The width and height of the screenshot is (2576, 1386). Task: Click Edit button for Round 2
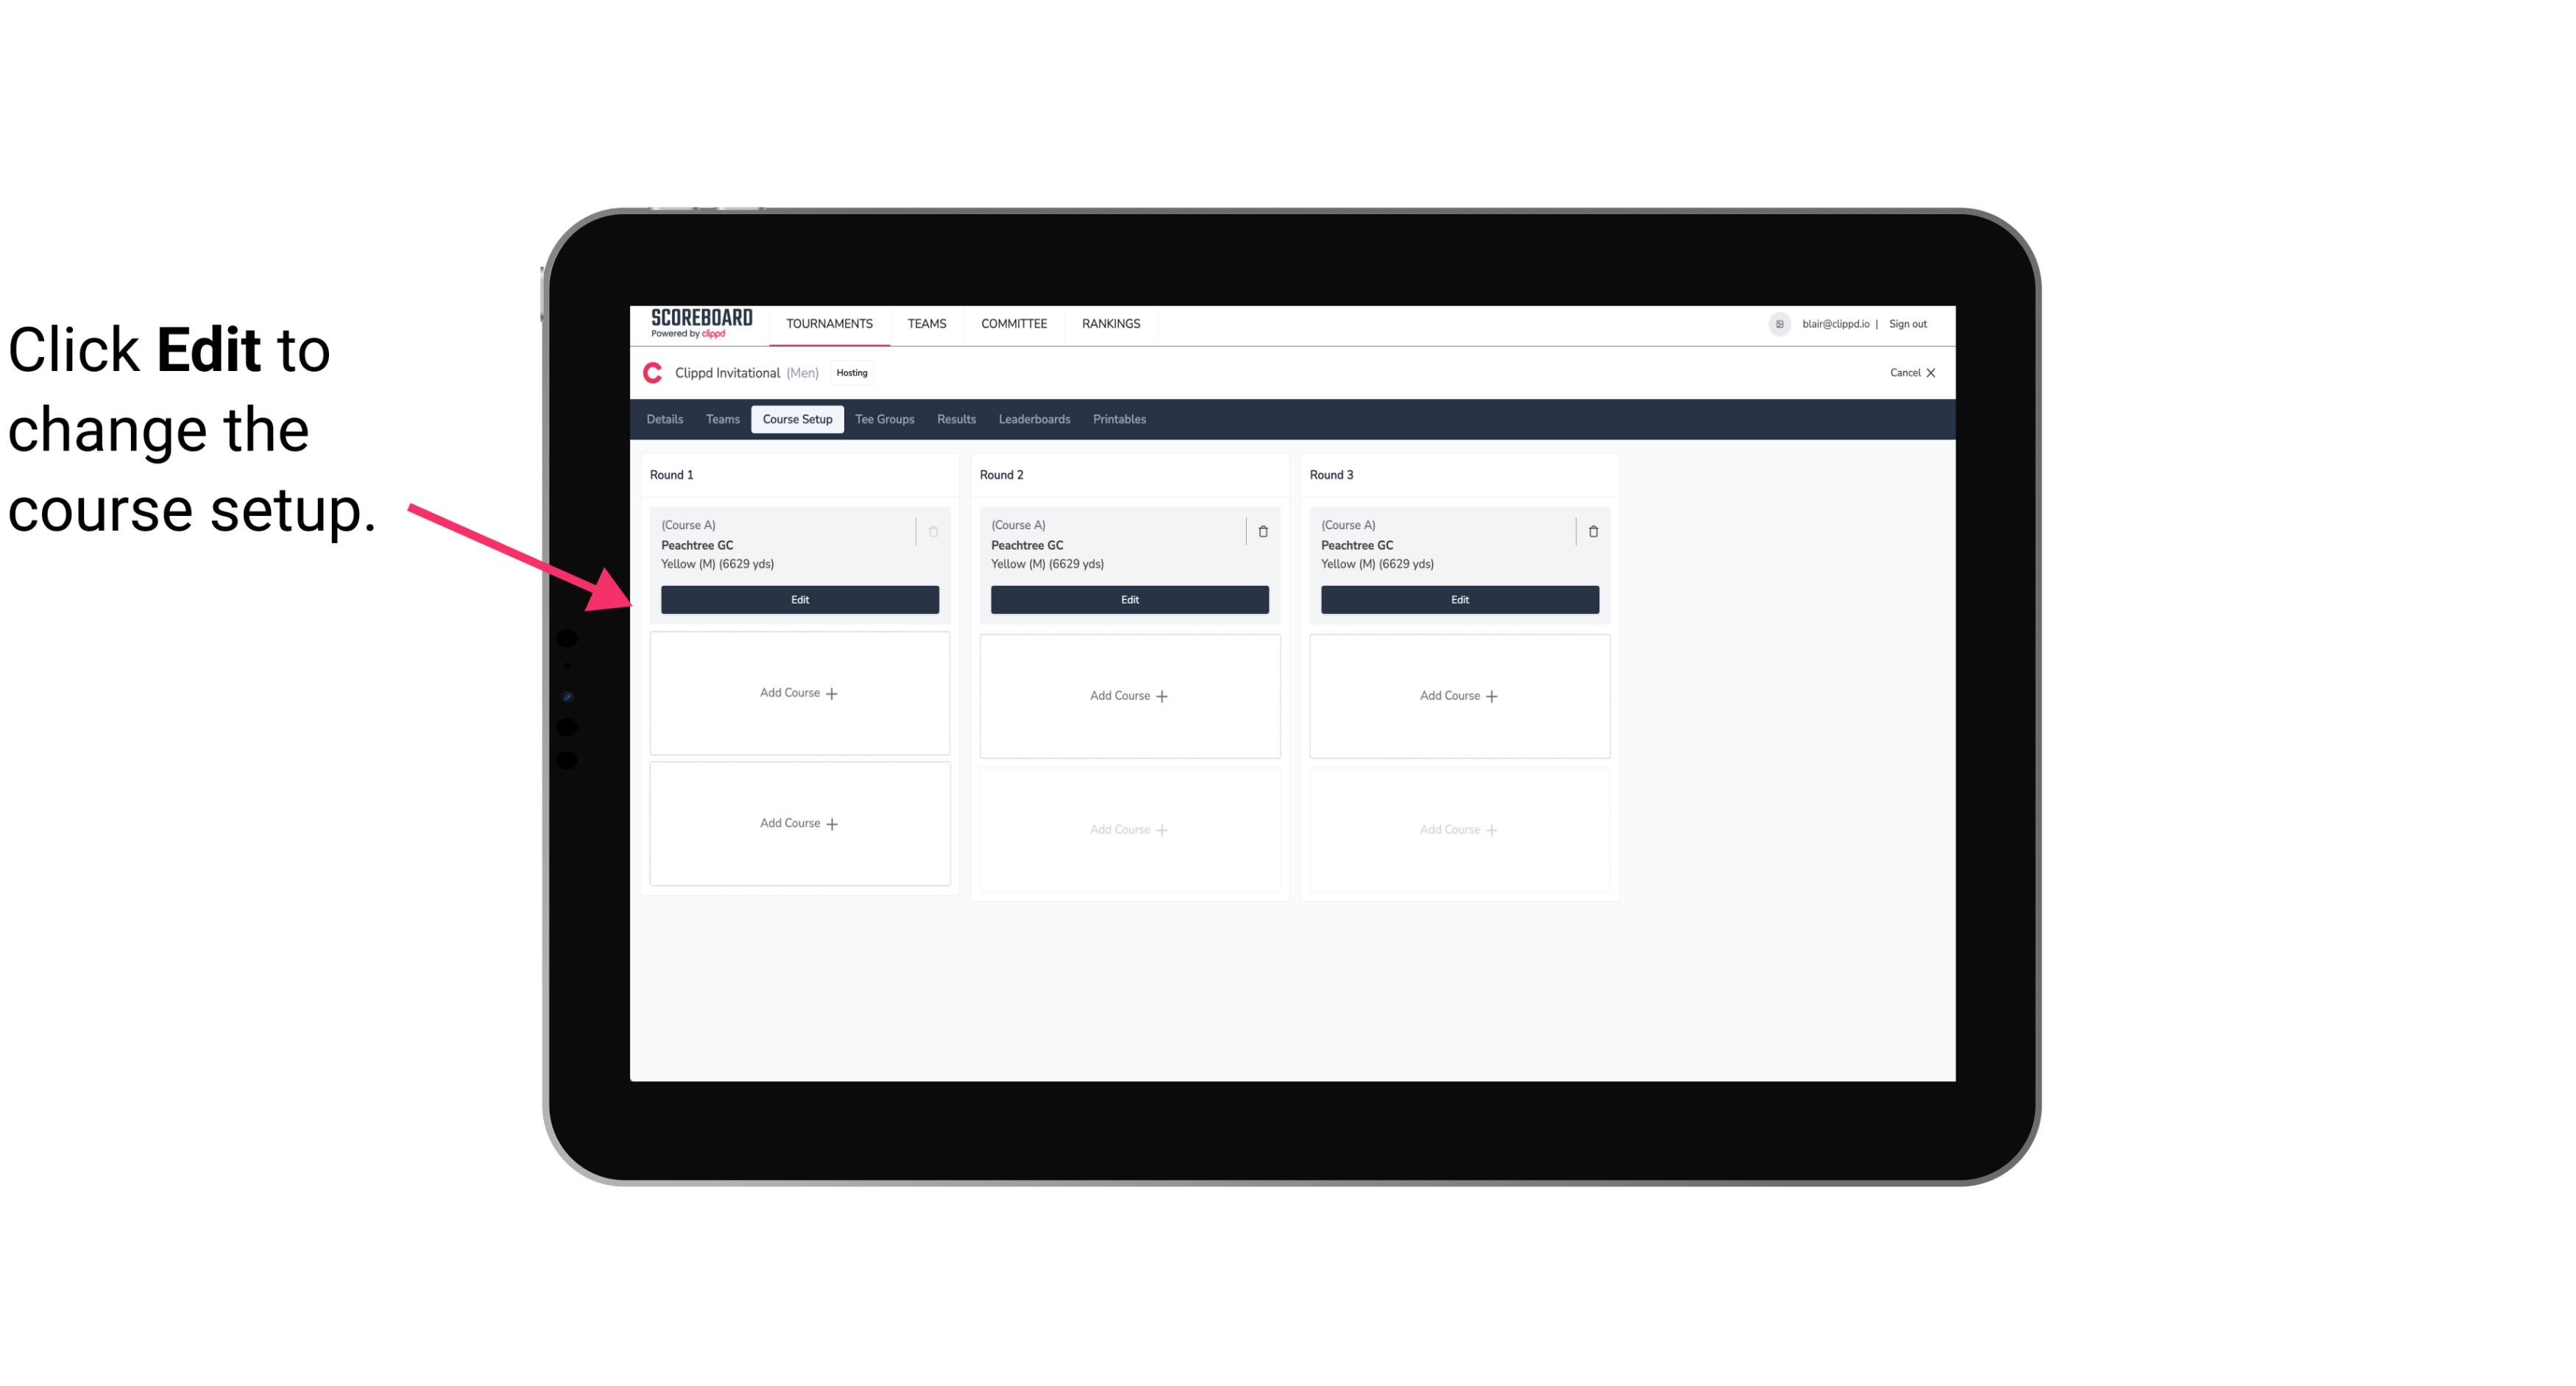pos(1128,598)
